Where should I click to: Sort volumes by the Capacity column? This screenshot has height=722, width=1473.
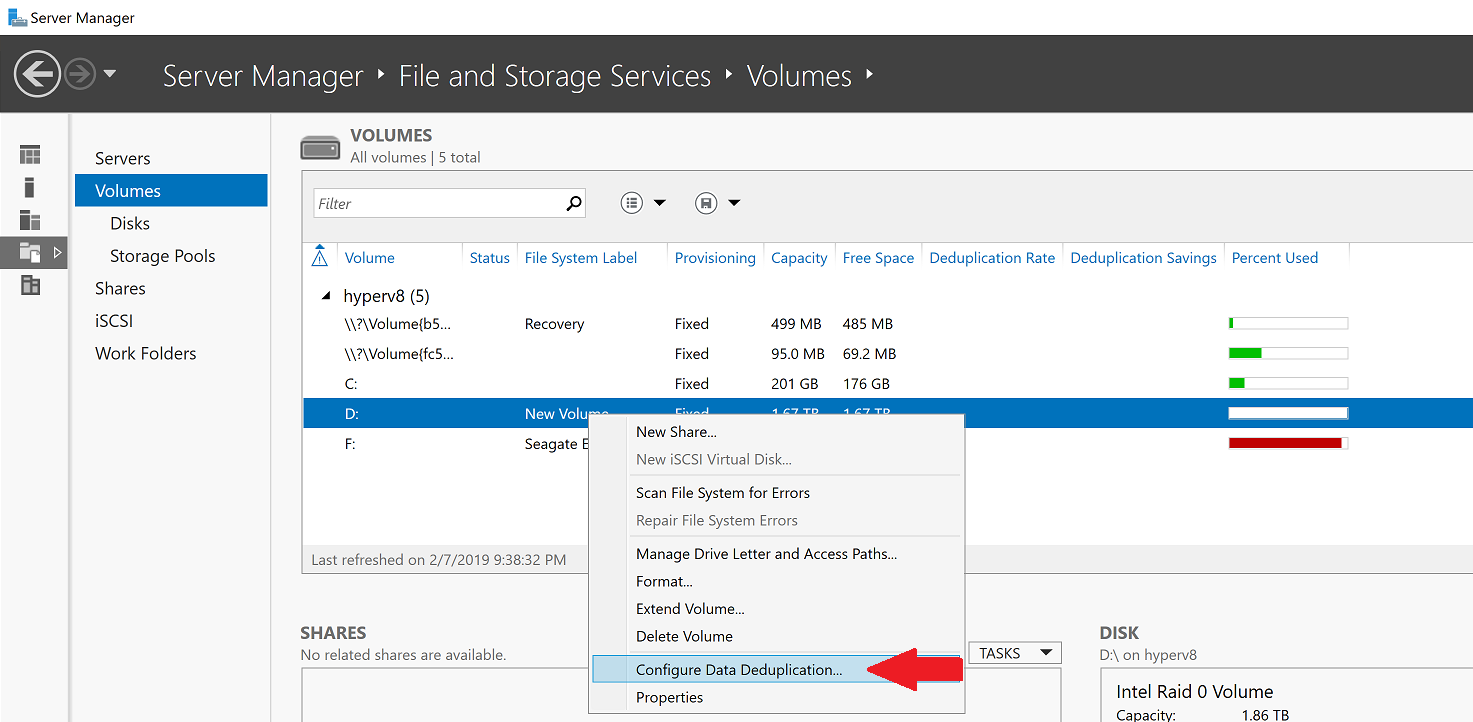[x=798, y=257]
